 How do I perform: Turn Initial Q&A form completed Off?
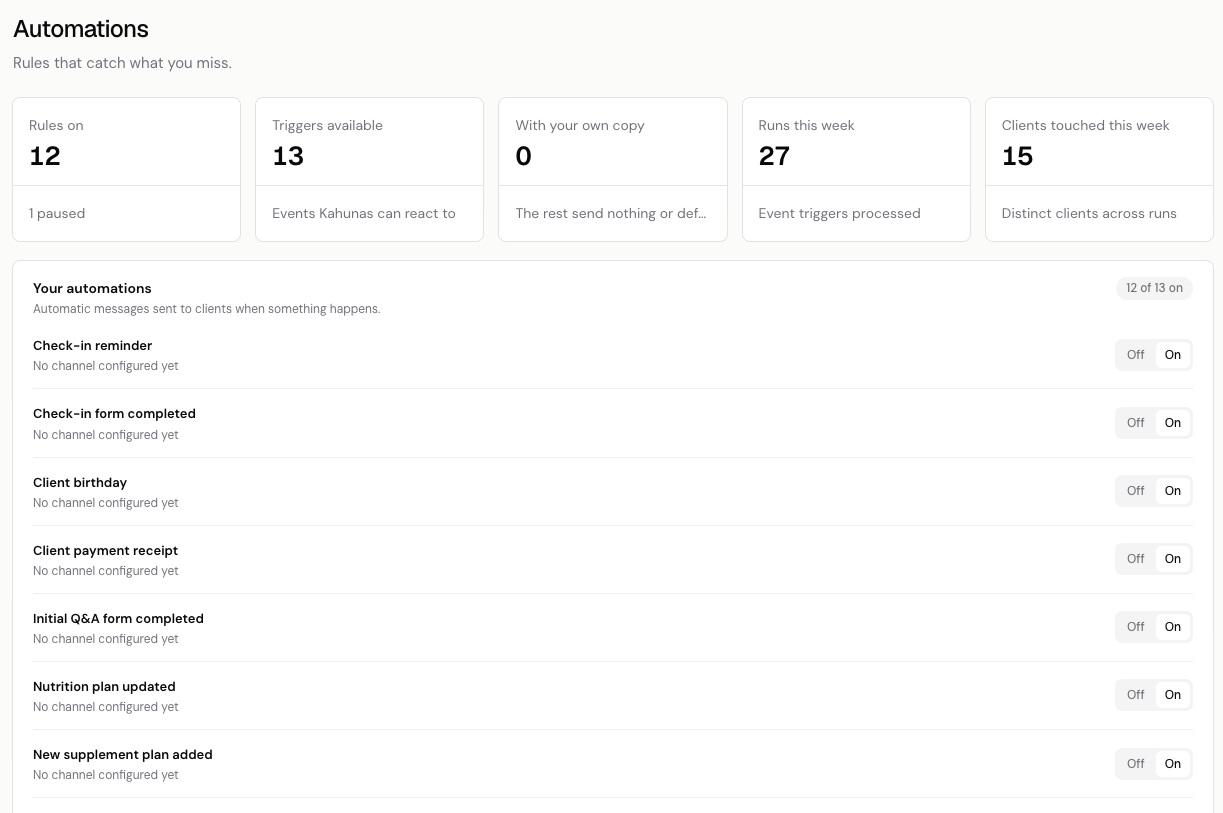click(1136, 627)
